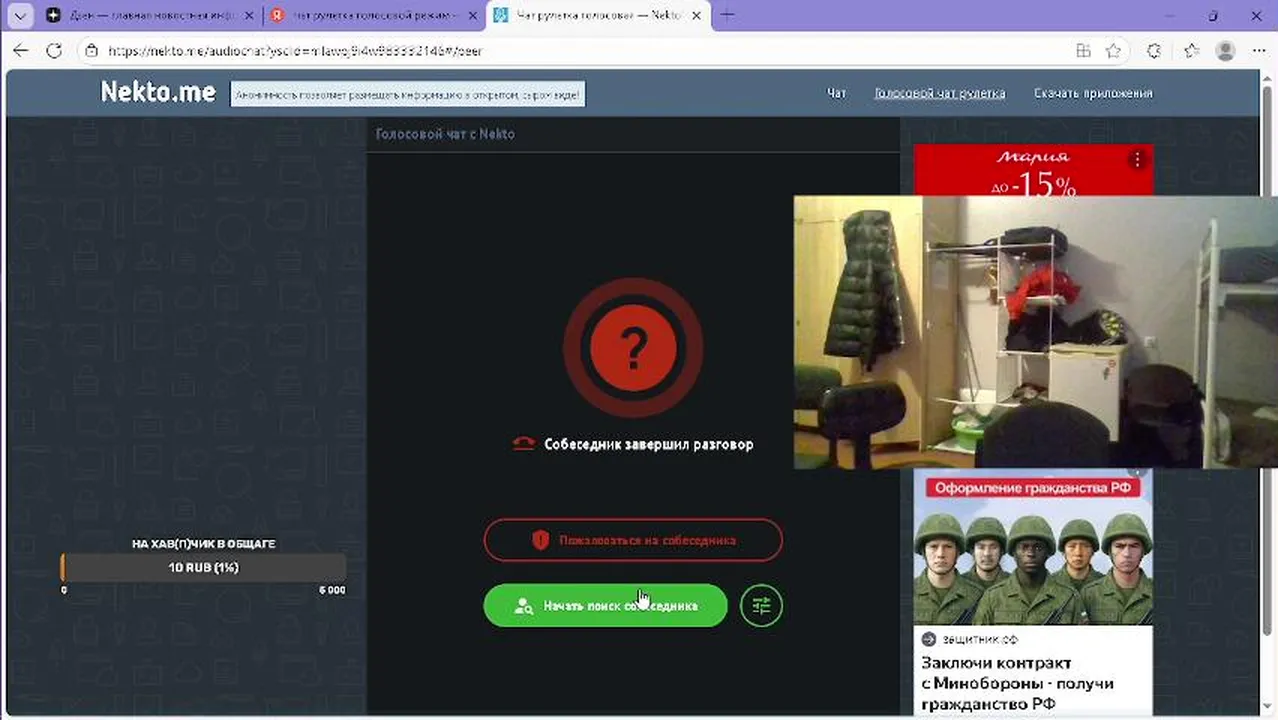
Task: Expand the tab list chevron
Action: pyautogui.click(x=20, y=15)
